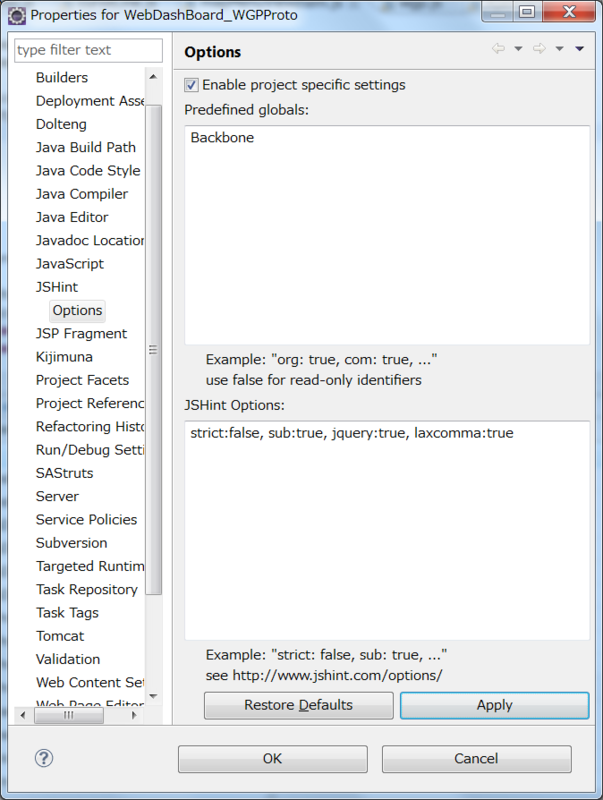Select Validation in the properties tree
The width and height of the screenshot is (603, 800).
(x=67, y=659)
